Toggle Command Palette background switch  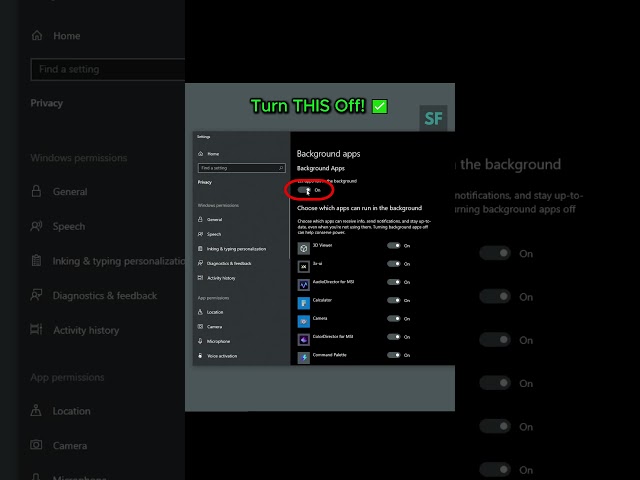[x=394, y=355]
